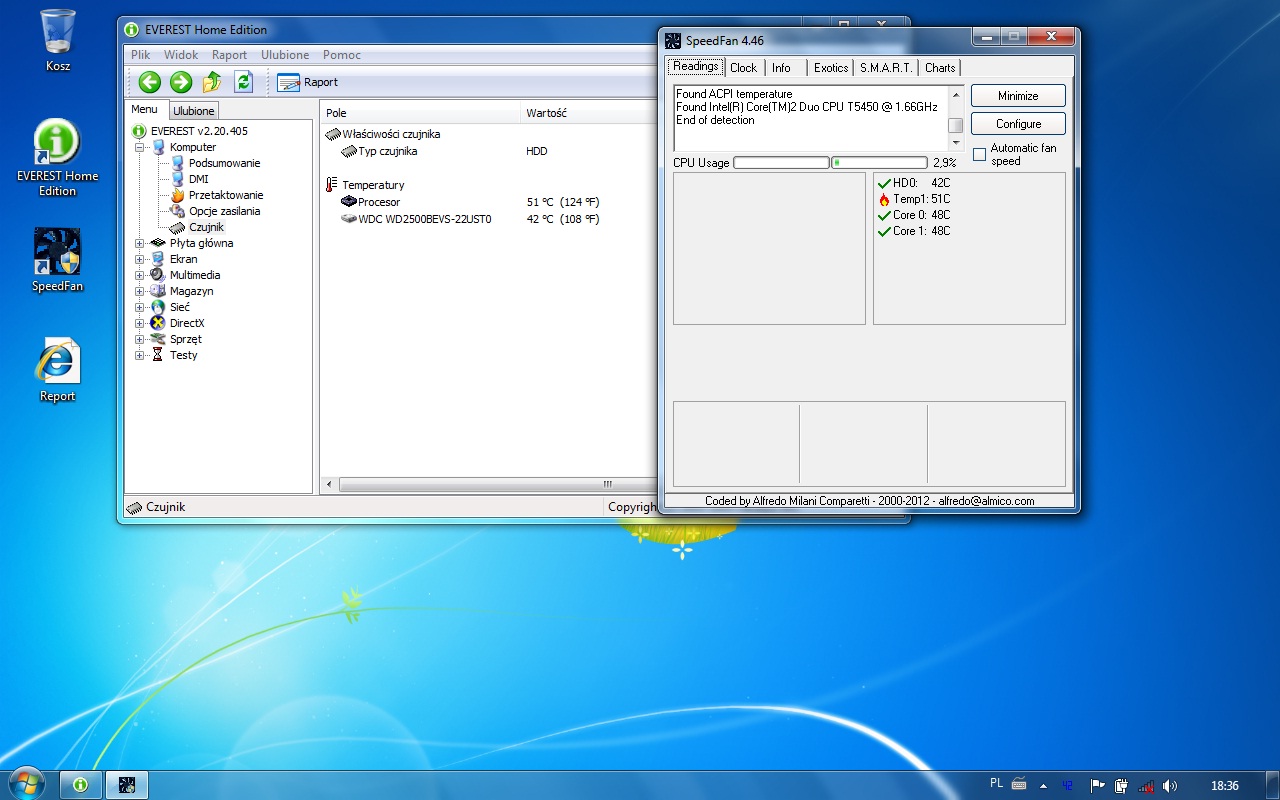Open the Ulubione menu in EVEREST
The height and width of the screenshot is (800, 1280).
(285, 55)
